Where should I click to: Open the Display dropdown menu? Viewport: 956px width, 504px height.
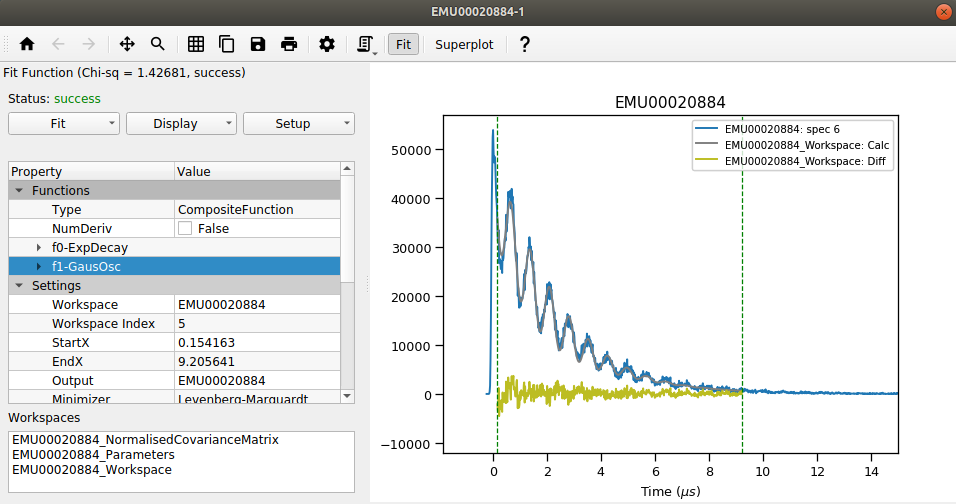tap(181, 123)
